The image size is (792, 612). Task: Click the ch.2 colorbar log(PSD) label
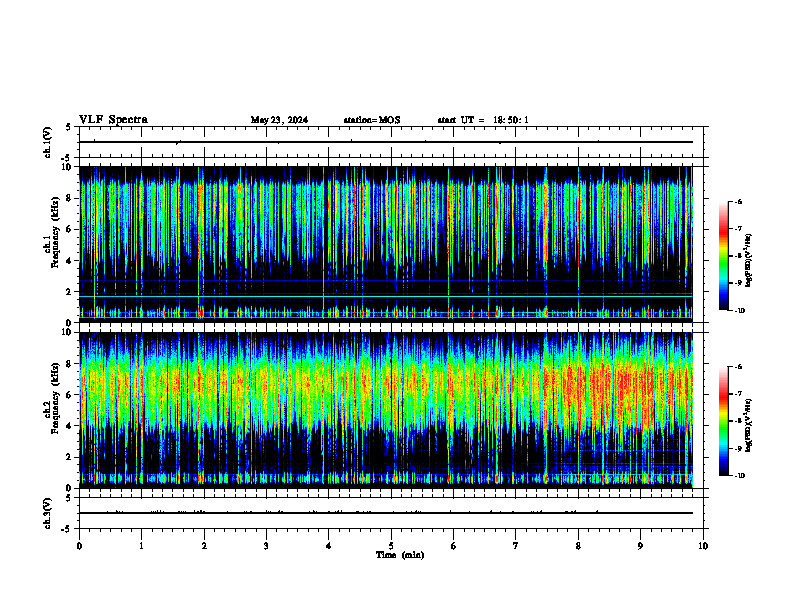[749, 425]
